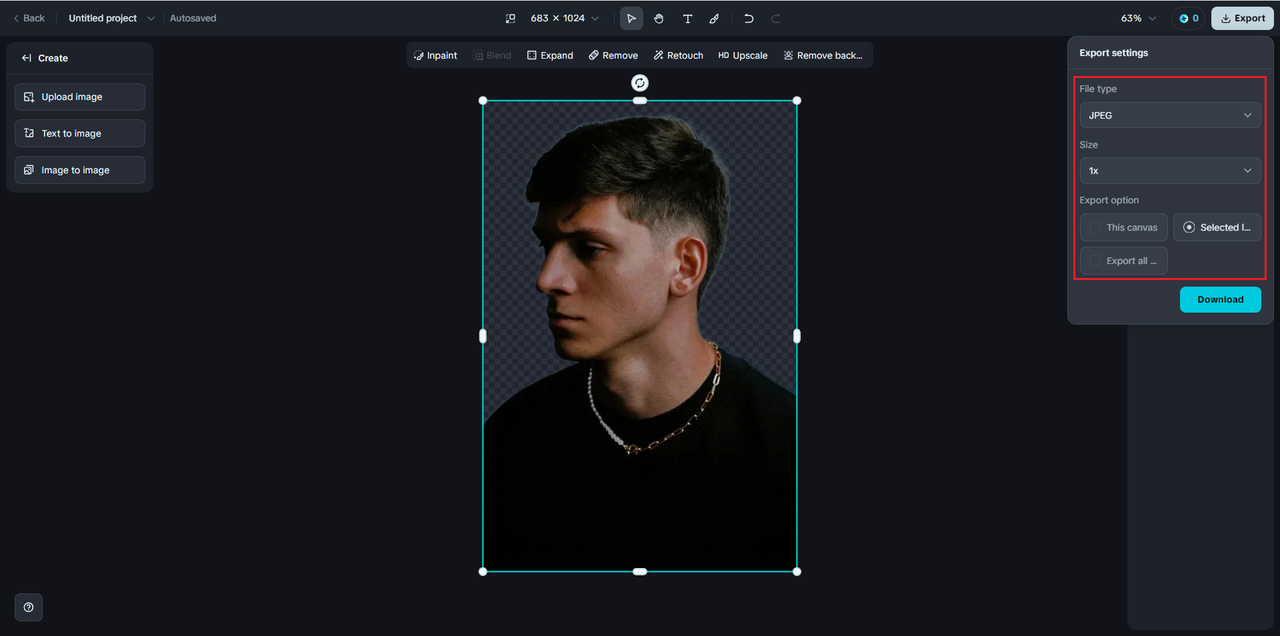
Task: Select the Hand pan tool
Action: point(659,18)
